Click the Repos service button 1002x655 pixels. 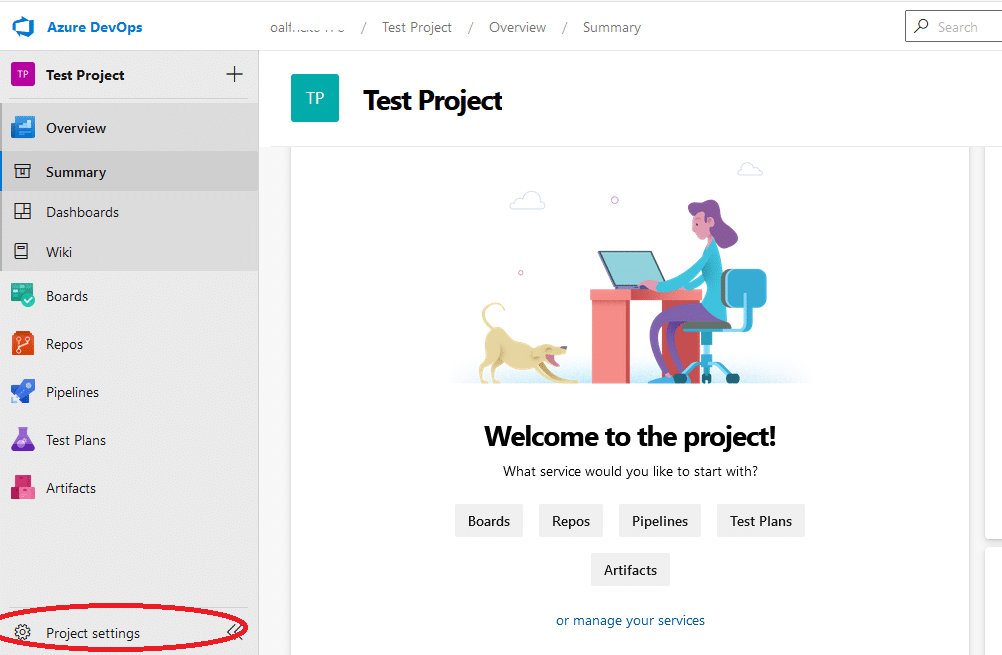tap(571, 521)
